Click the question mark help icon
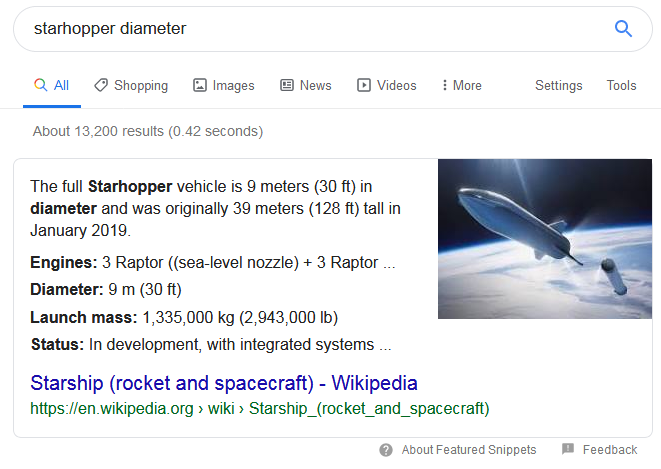 [x=386, y=450]
